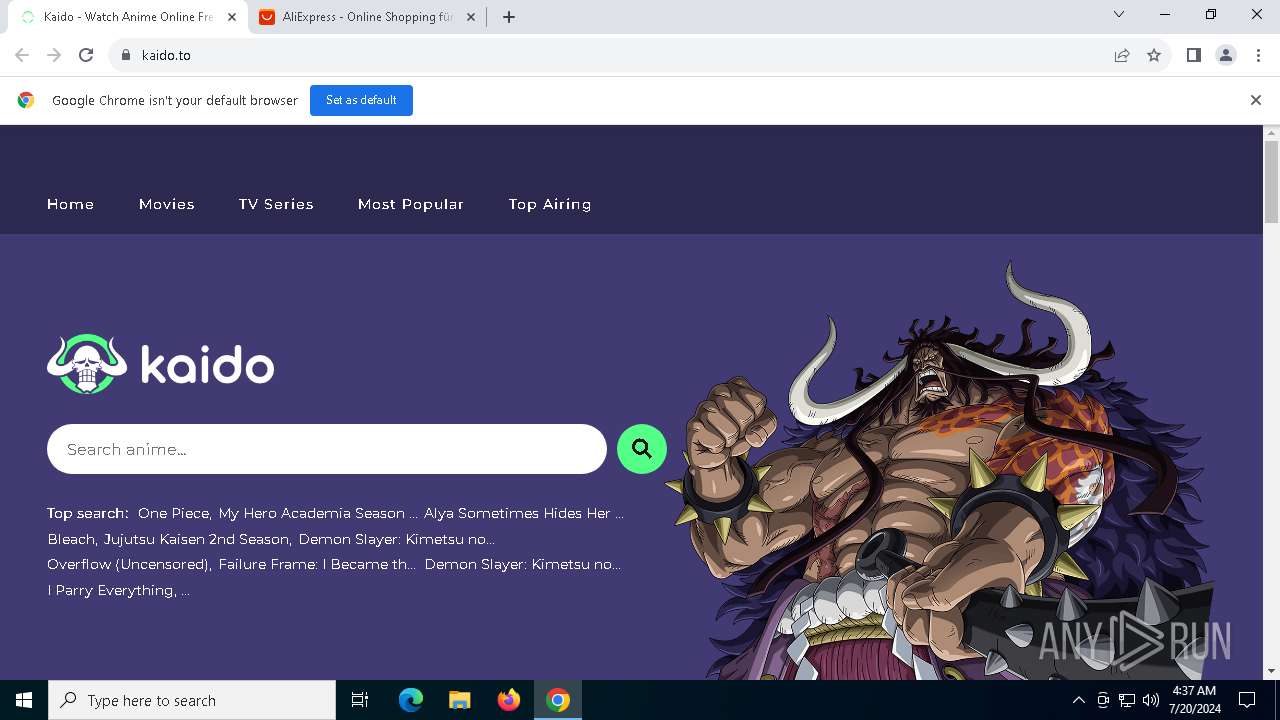This screenshot has width=1280, height=720.
Task: Open the Top Airing menu item
Action: [550, 204]
